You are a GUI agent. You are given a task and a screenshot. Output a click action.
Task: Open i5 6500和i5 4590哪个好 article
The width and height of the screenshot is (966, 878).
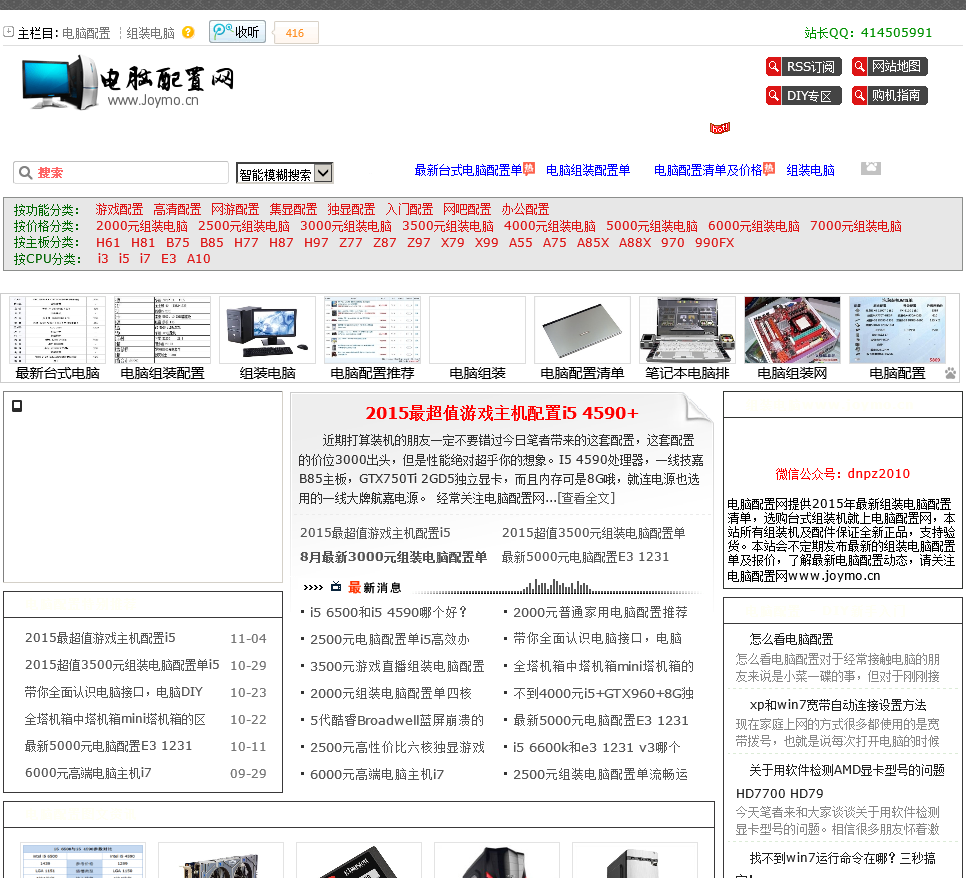(389, 612)
